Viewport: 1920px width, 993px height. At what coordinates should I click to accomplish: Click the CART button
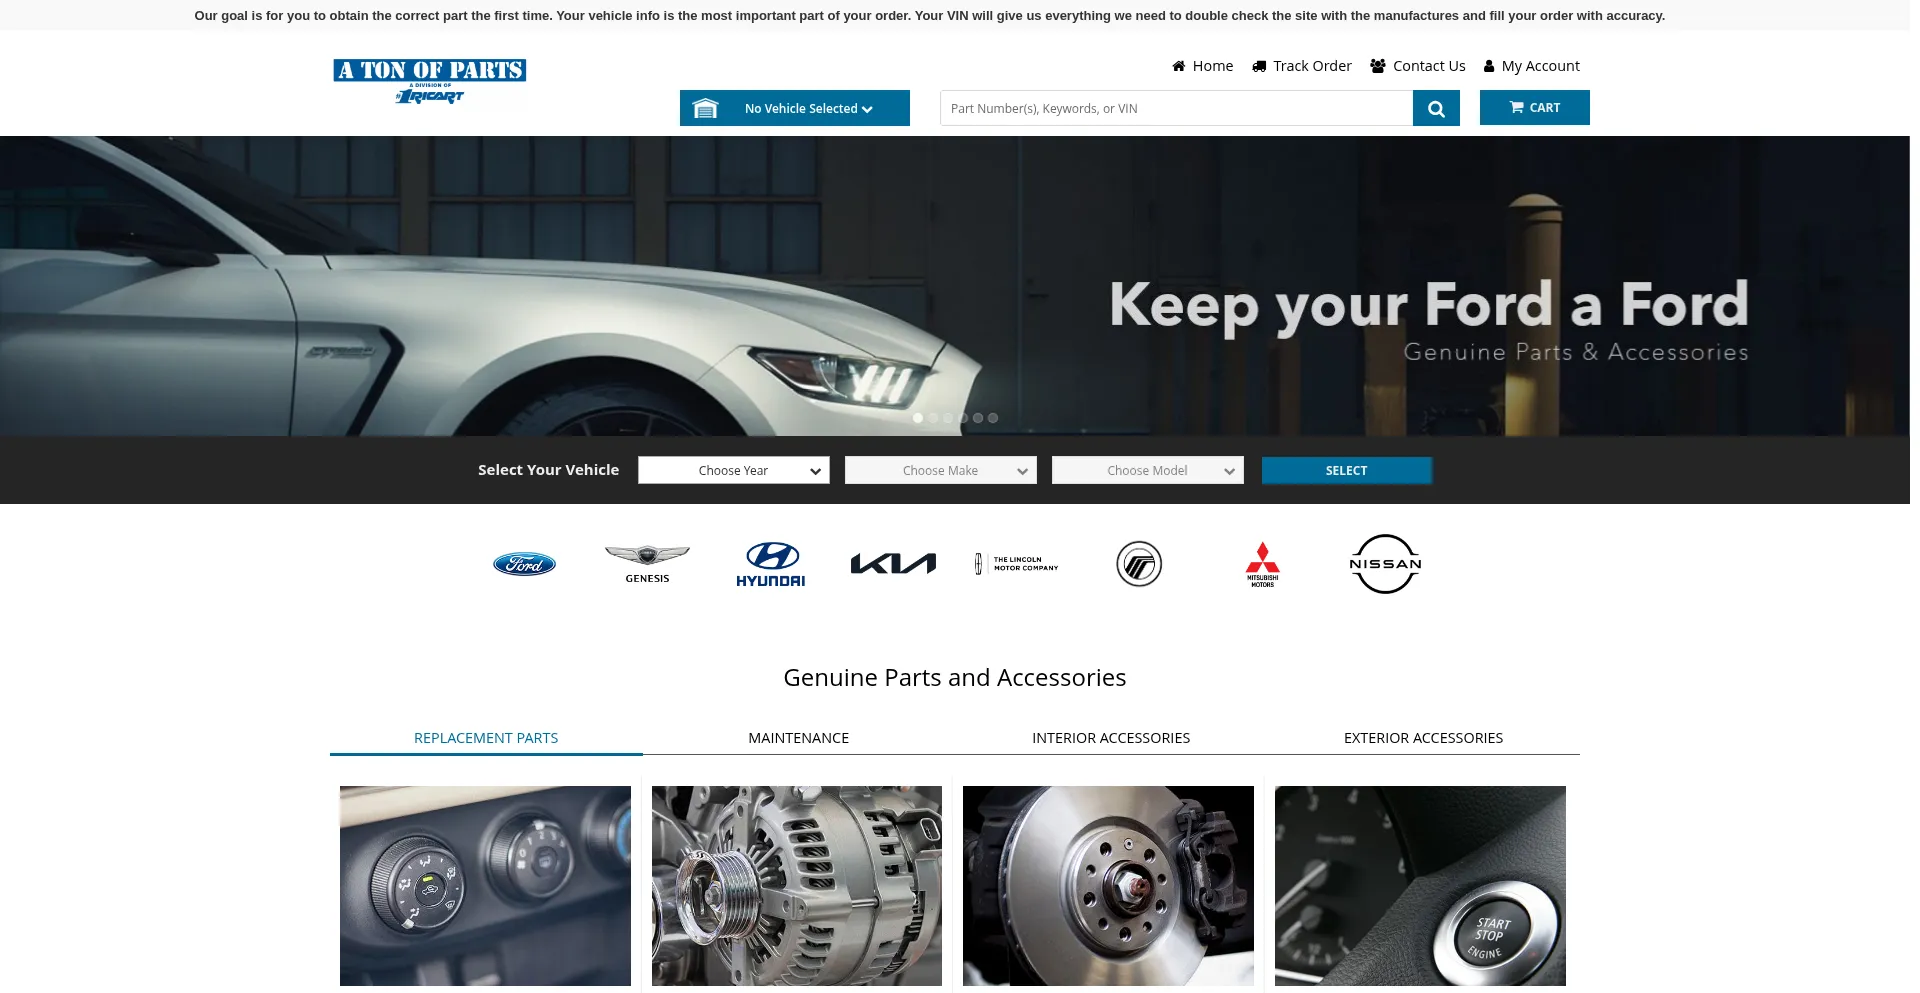click(1535, 107)
